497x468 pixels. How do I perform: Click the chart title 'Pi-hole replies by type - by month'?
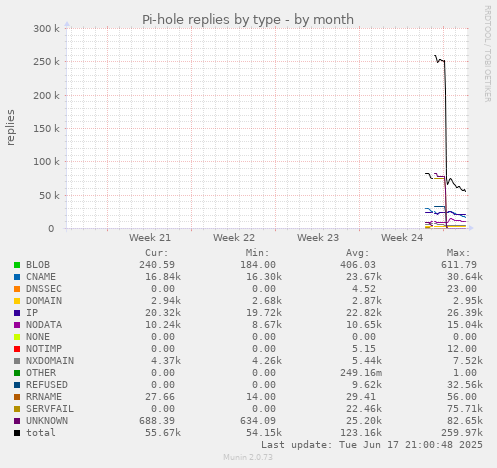[248, 20]
